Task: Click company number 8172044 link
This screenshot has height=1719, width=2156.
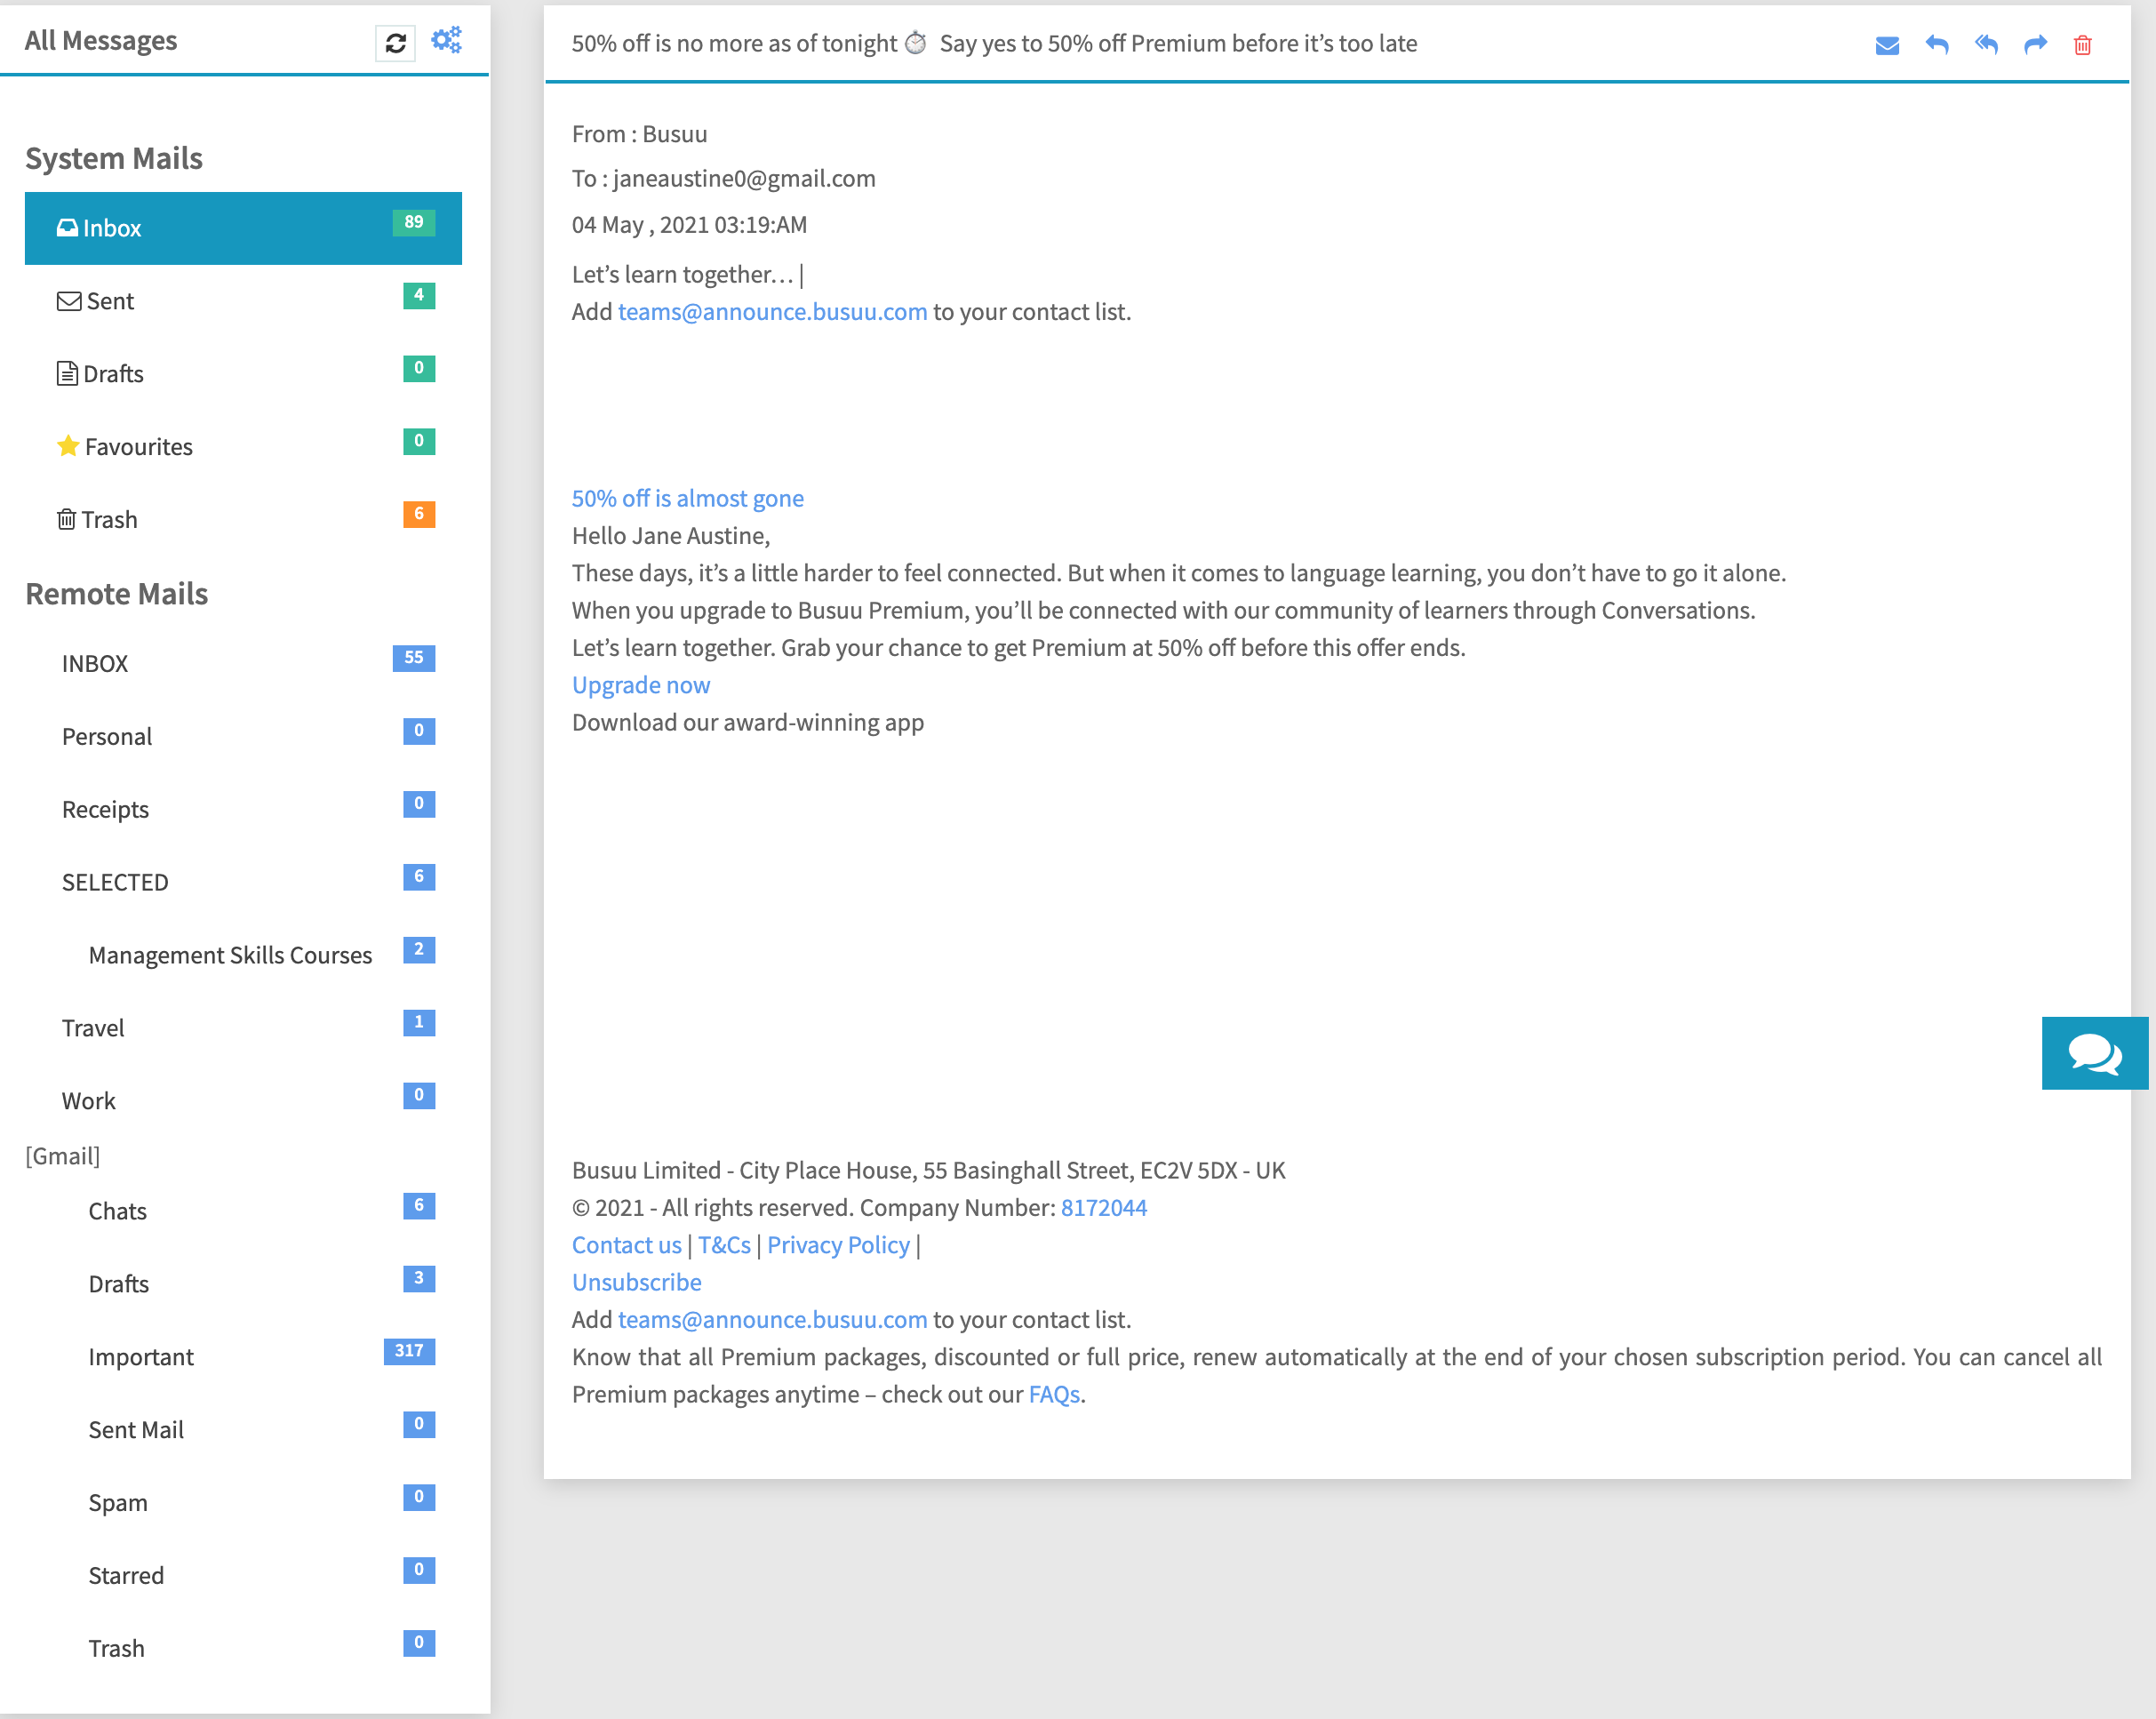Action: 1104,1208
